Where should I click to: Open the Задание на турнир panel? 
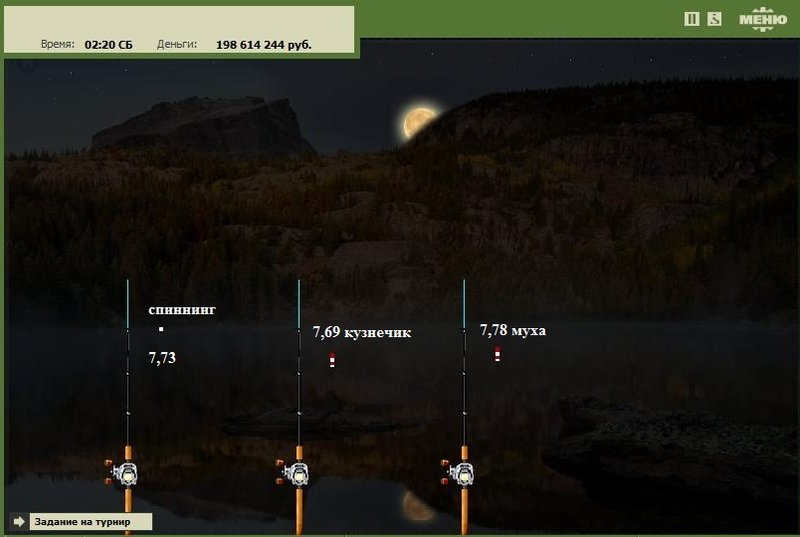coord(90,522)
